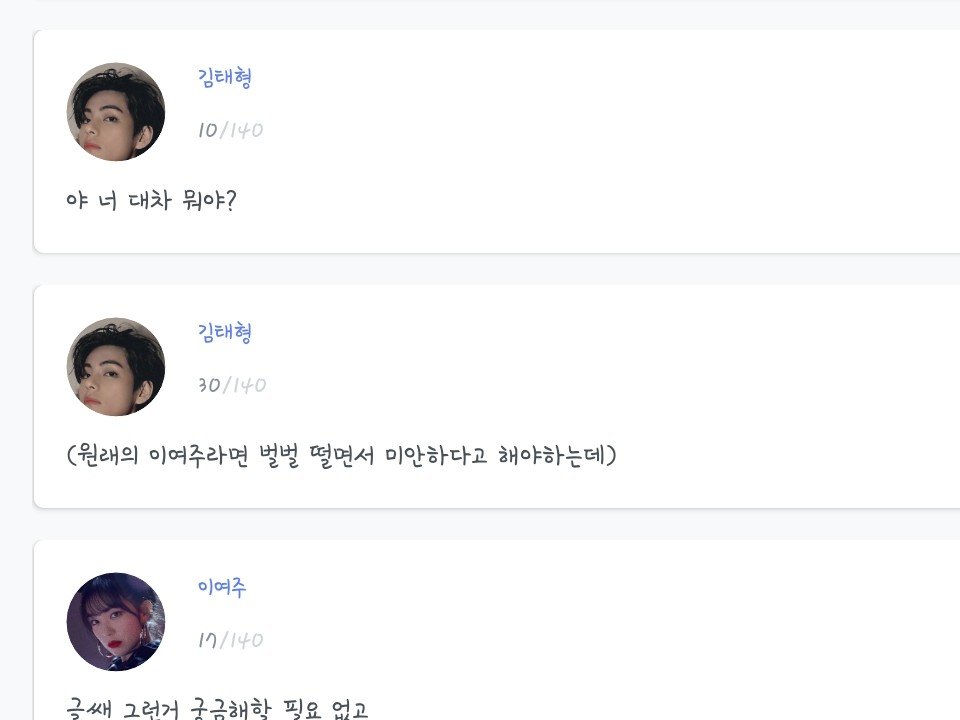Click the 17/140 character counter
This screenshot has height=720, width=960.
[x=230, y=640]
